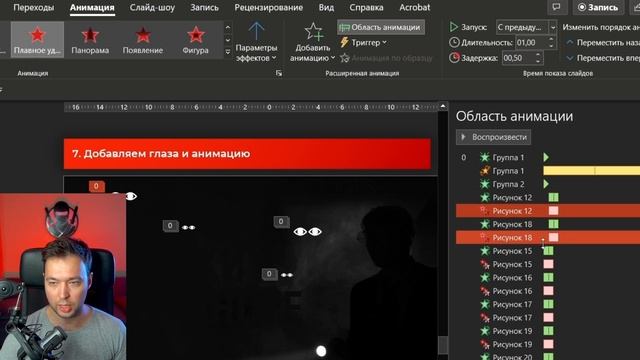
Task: Open the Триггер dropdown
Action: pos(363,42)
